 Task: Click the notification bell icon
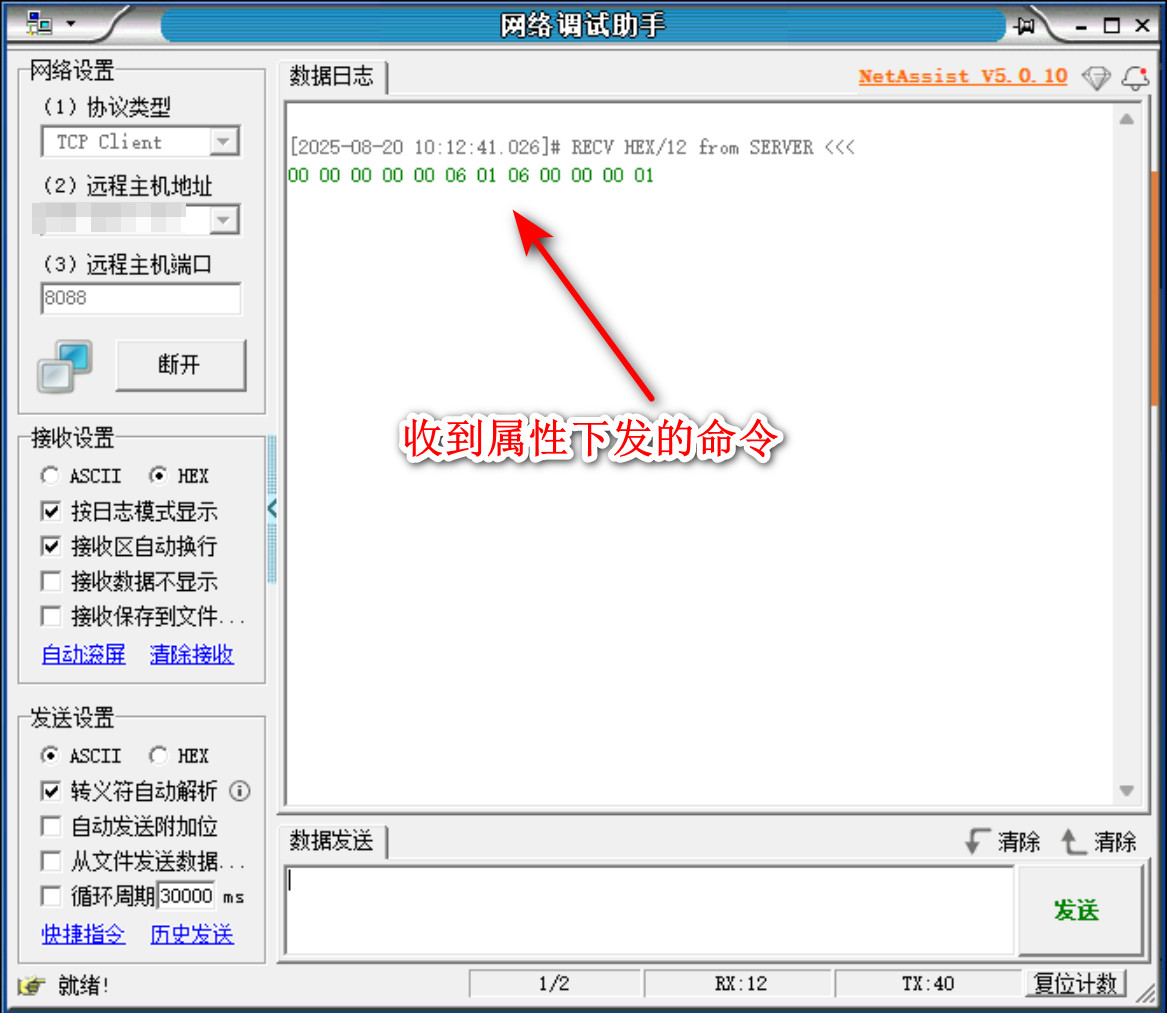click(1135, 78)
